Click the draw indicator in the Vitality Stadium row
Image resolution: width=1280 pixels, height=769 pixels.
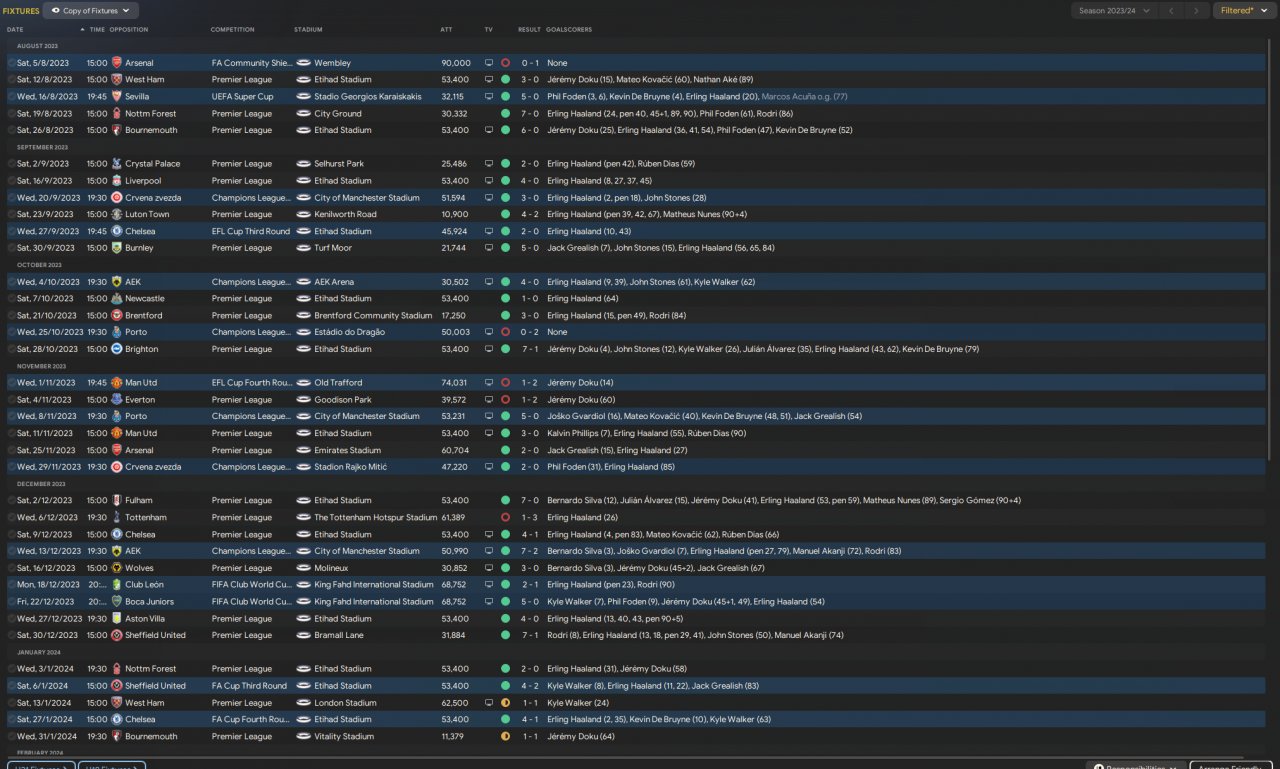(x=505, y=737)
